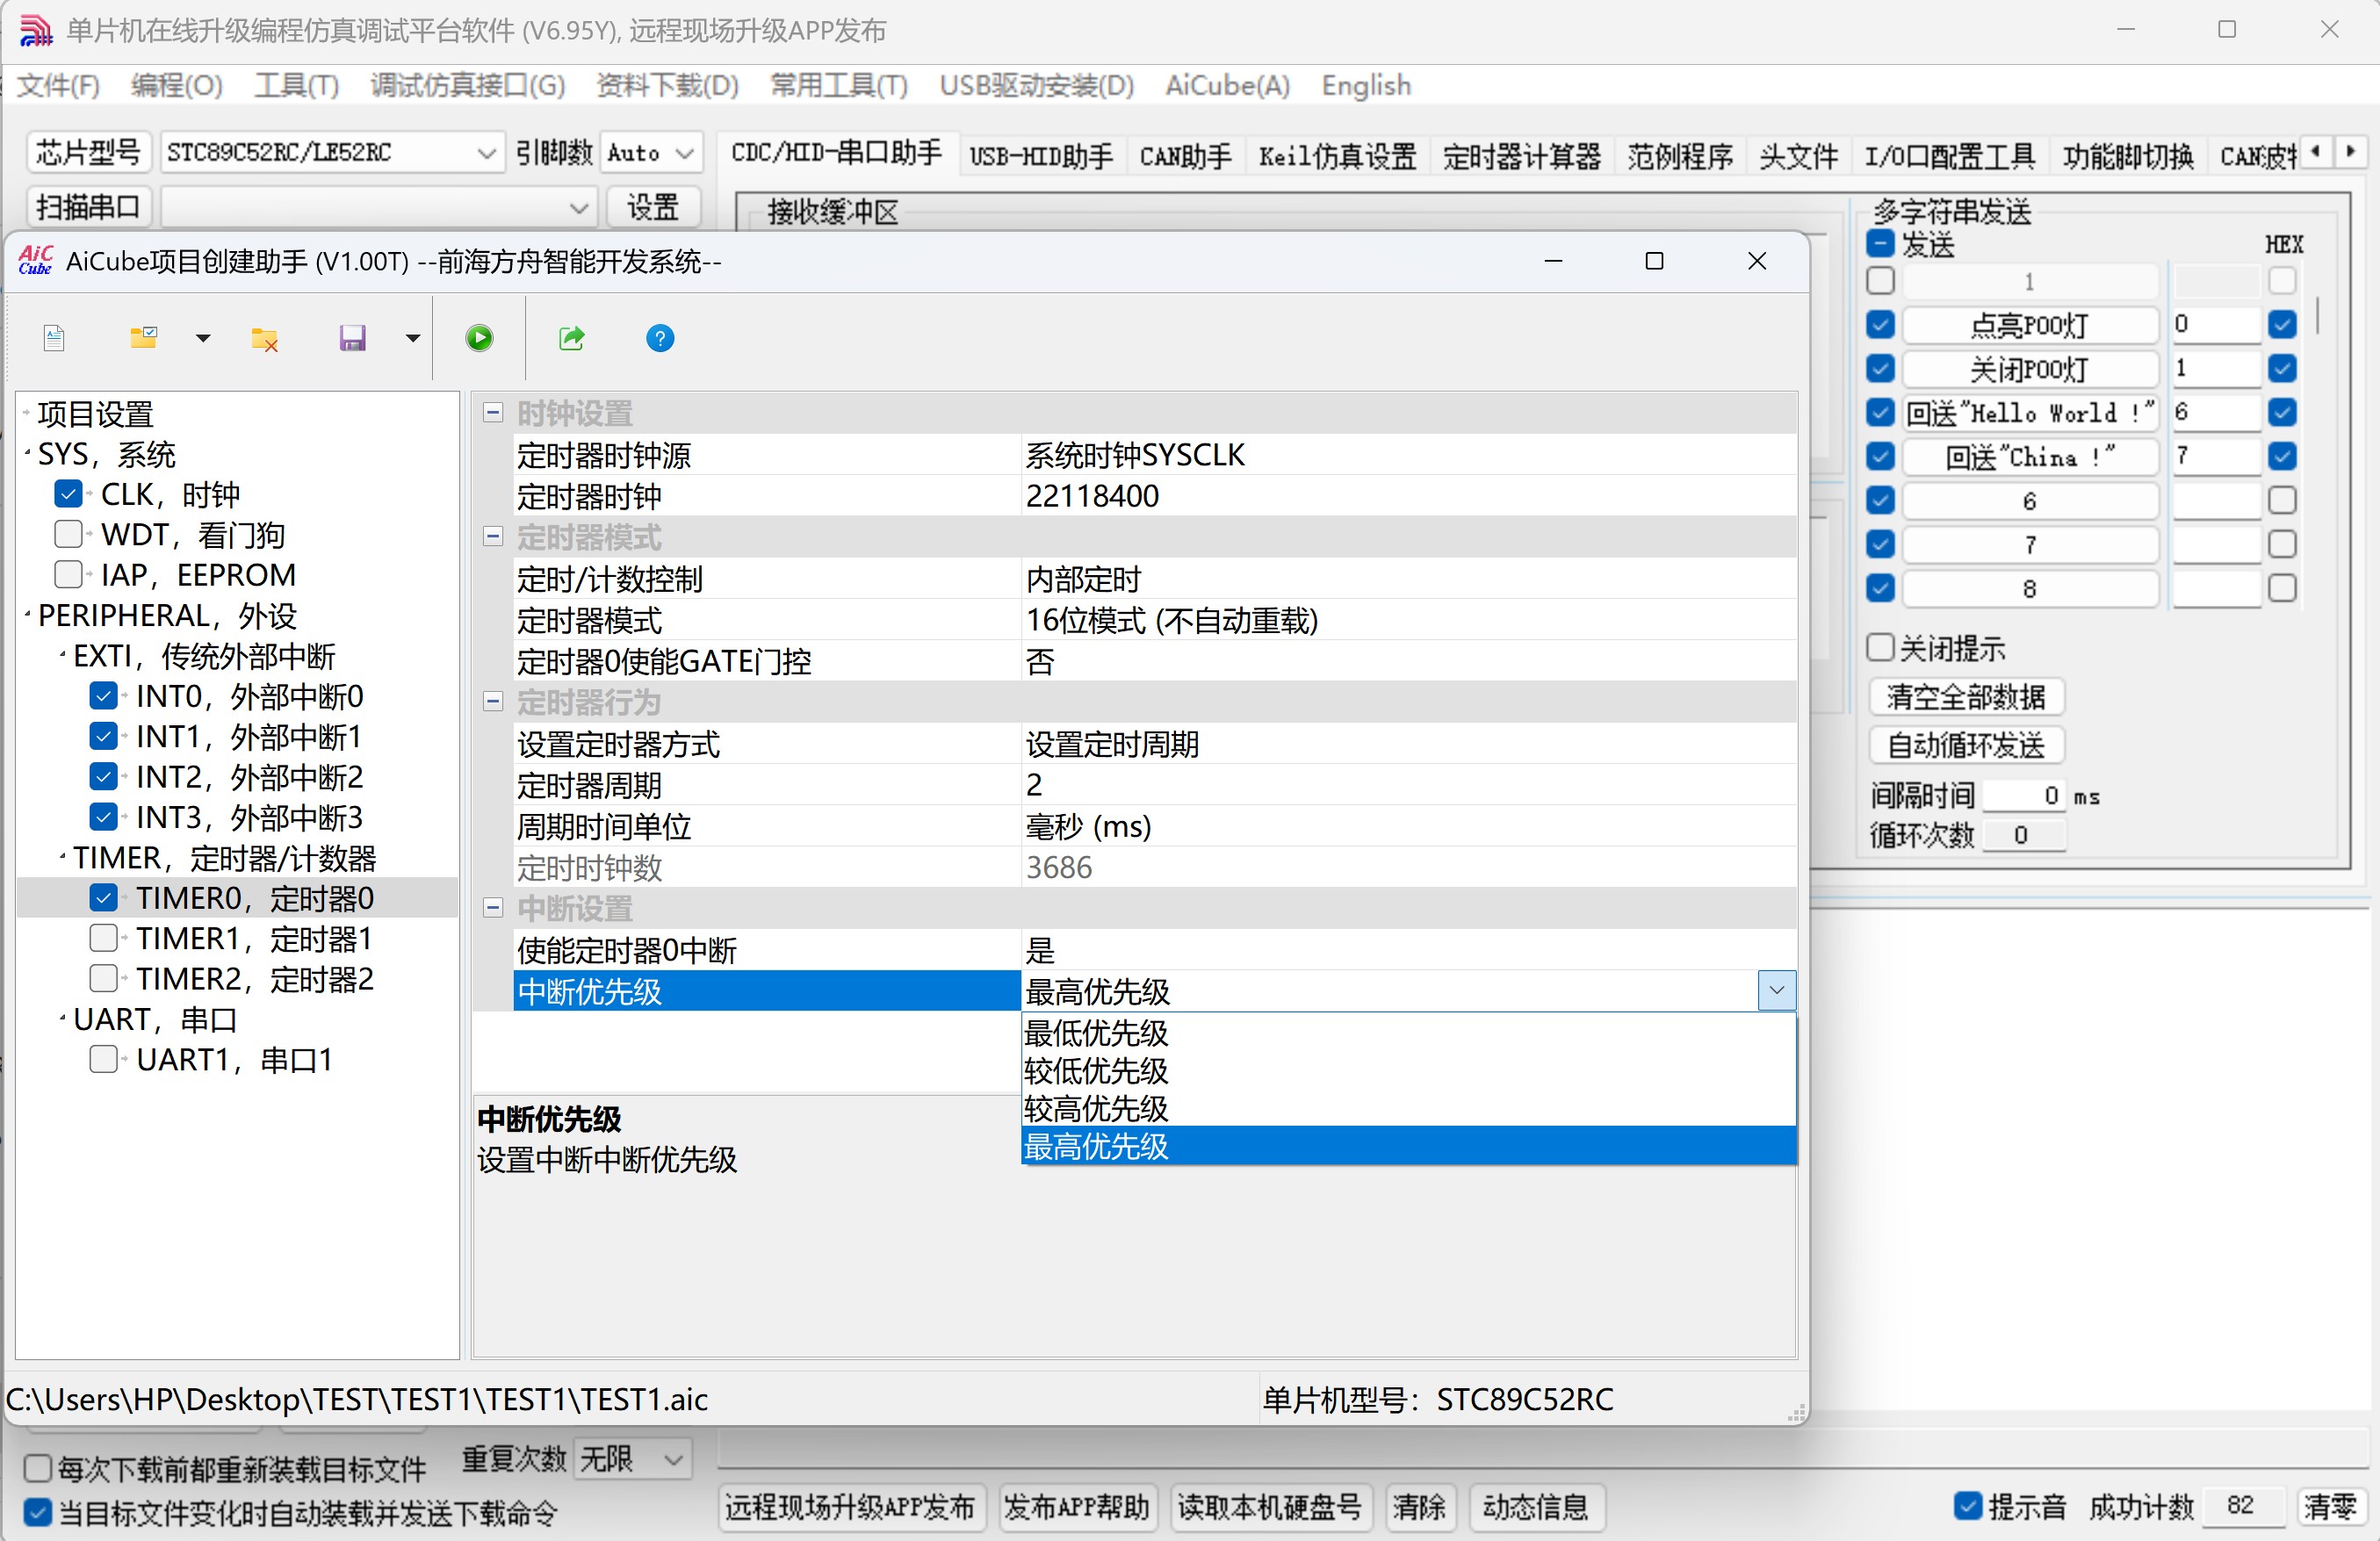Click the AiCube logo icon in dialog title
2380x1541 pixels.
pyautogui.click(x=36, y=261)
